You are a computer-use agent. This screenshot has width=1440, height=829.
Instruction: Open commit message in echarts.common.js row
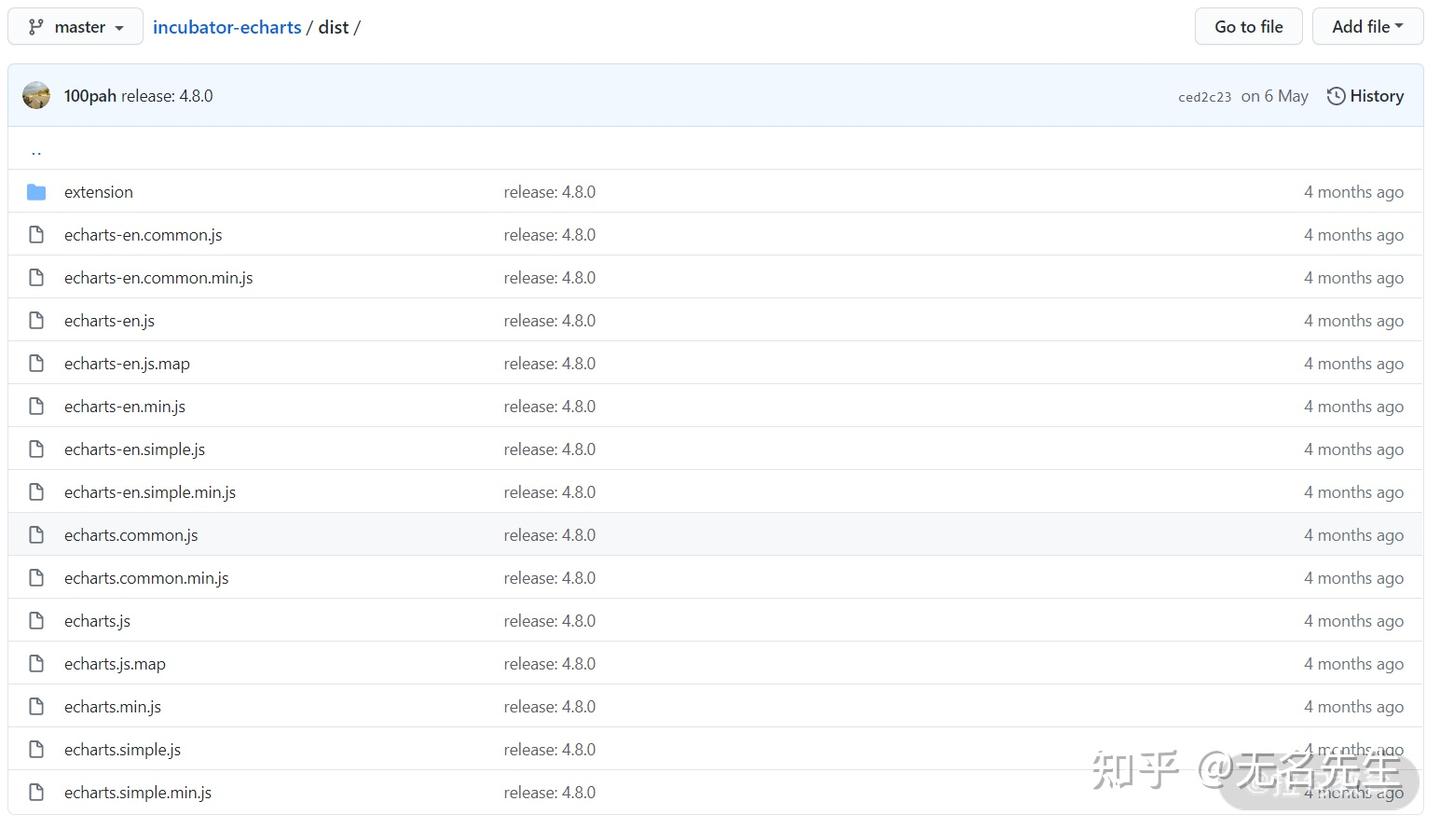click(550, 536)
